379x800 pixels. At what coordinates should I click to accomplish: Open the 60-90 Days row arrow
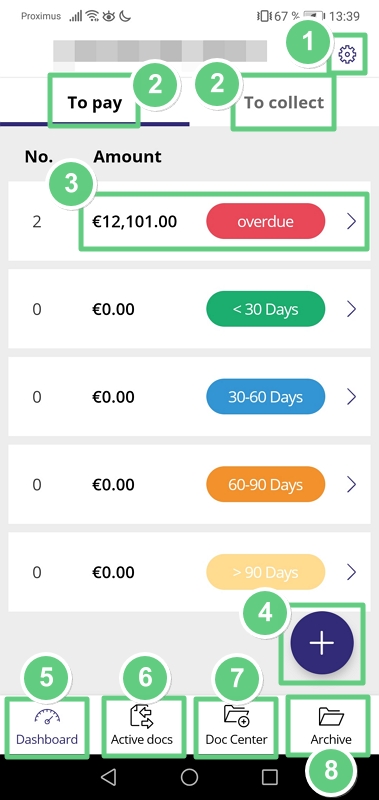pos(351,484)
